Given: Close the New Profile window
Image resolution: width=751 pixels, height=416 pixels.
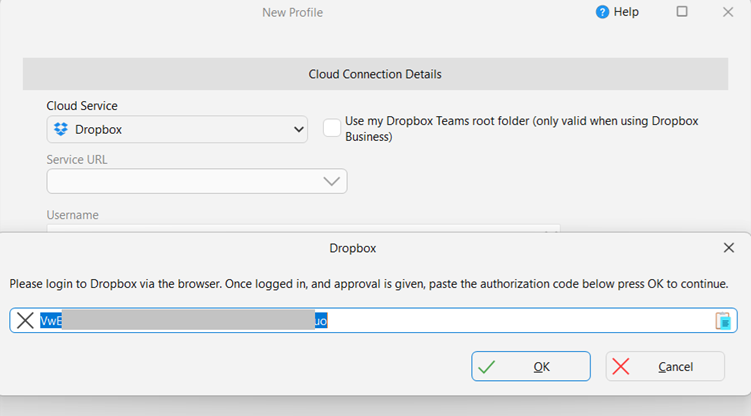Looking at the screenshot, I should coord(728,12).
